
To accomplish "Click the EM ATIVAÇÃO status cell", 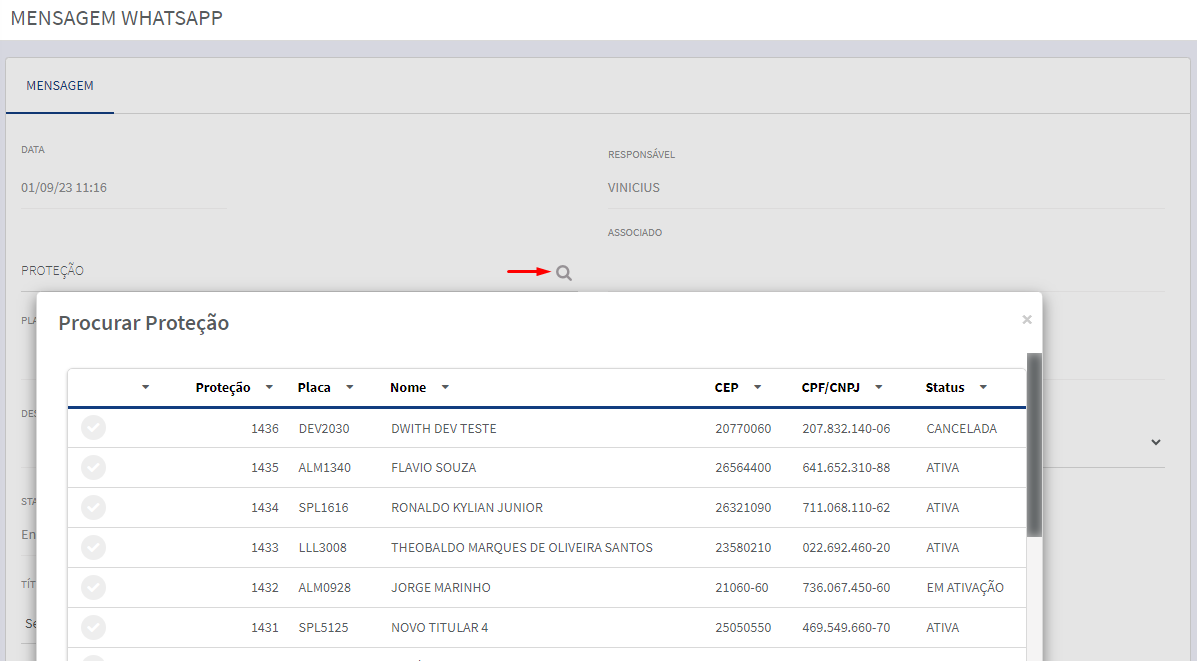I will tap(965, 587).
